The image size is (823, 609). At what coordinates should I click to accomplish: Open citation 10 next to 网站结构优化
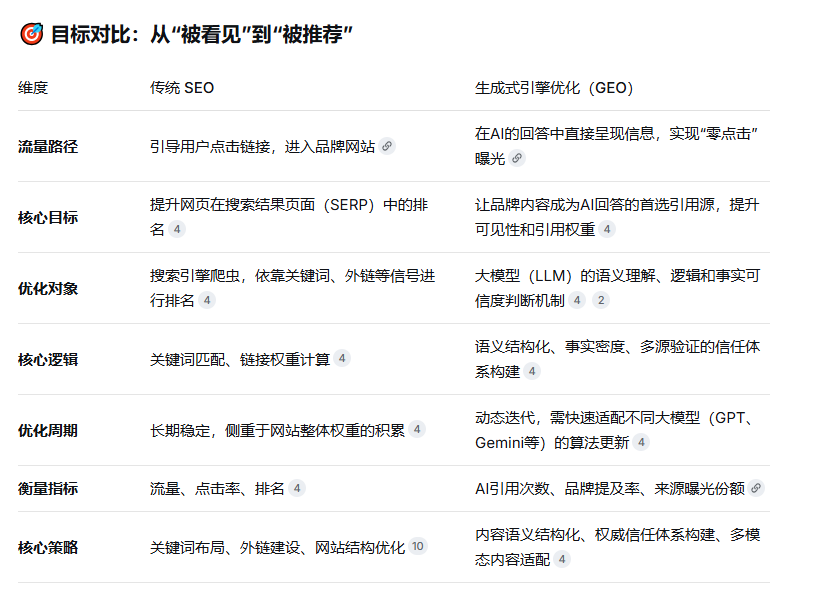point(418,547)
